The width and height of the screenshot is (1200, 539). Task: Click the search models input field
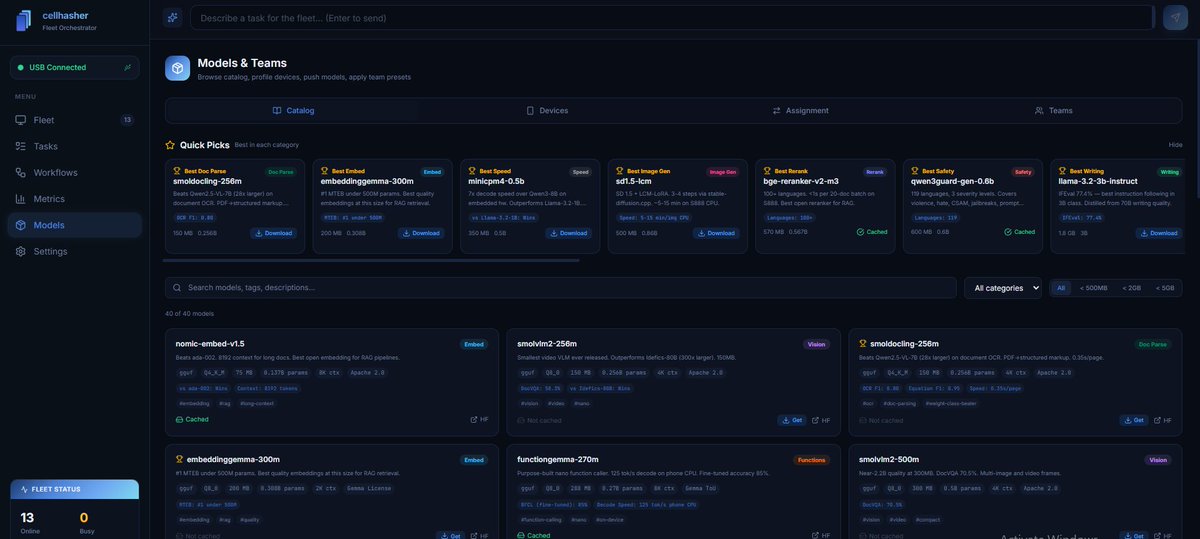[561, 288]
